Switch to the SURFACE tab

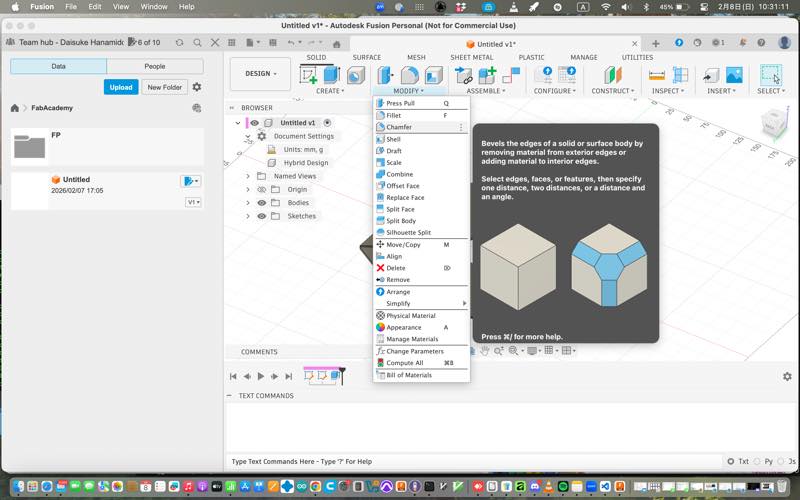tap(366, 57)
